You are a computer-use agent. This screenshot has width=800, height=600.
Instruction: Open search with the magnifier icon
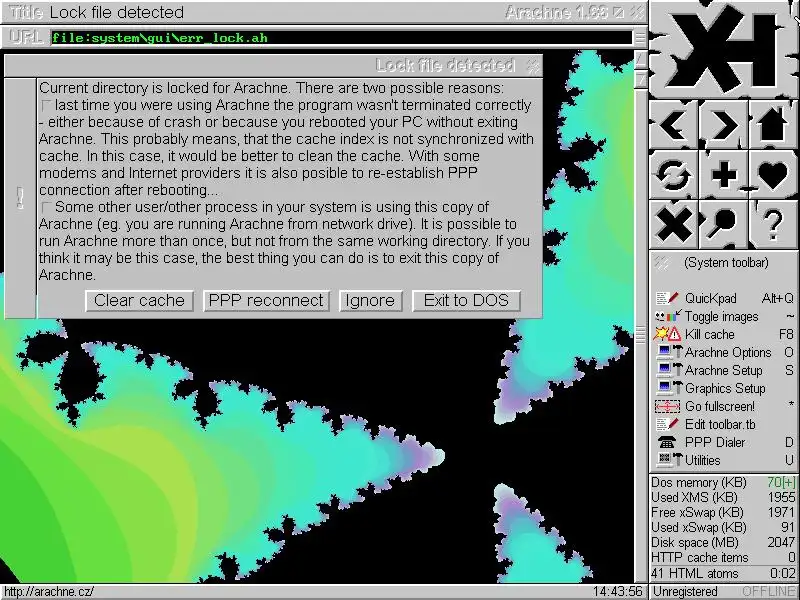(x=723, y=224)
